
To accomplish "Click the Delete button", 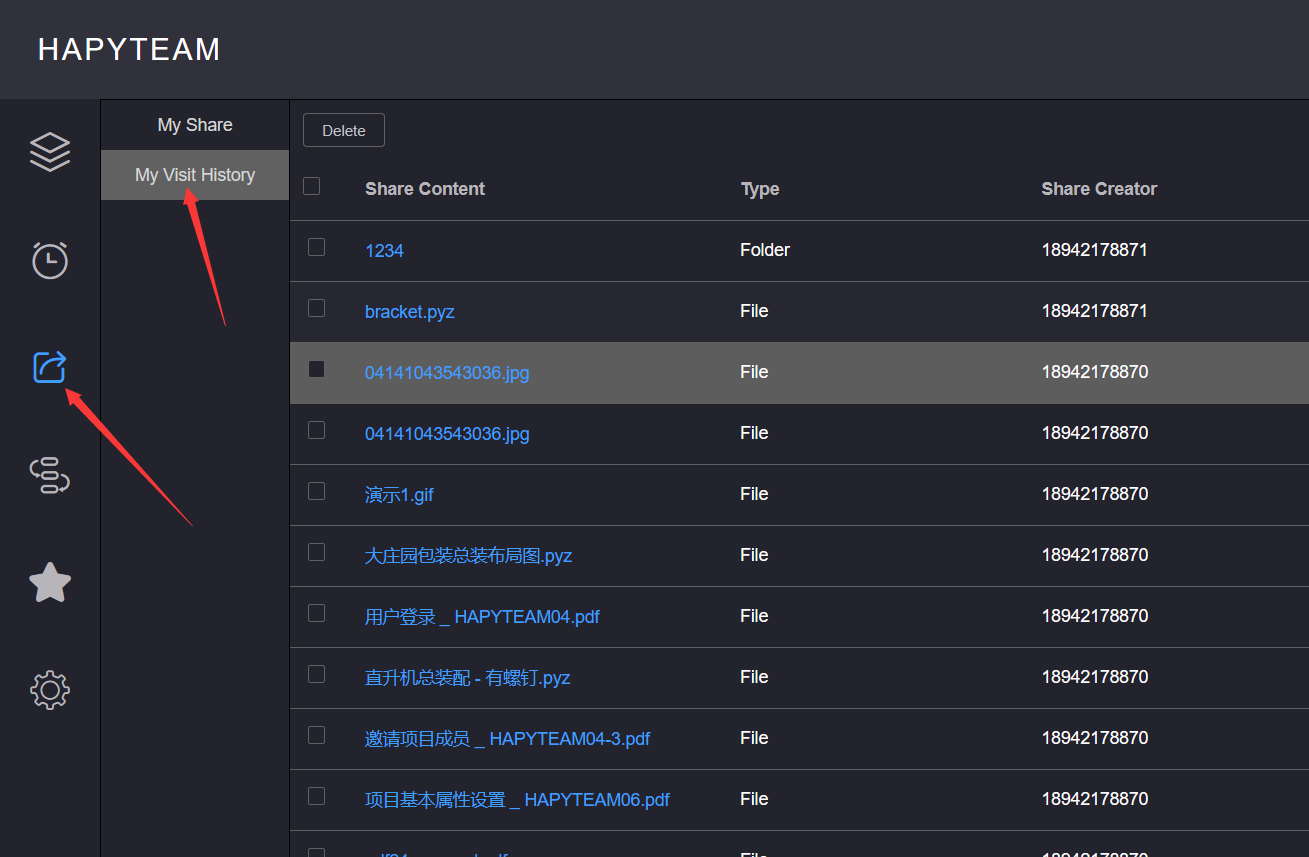I will [344, 131].
